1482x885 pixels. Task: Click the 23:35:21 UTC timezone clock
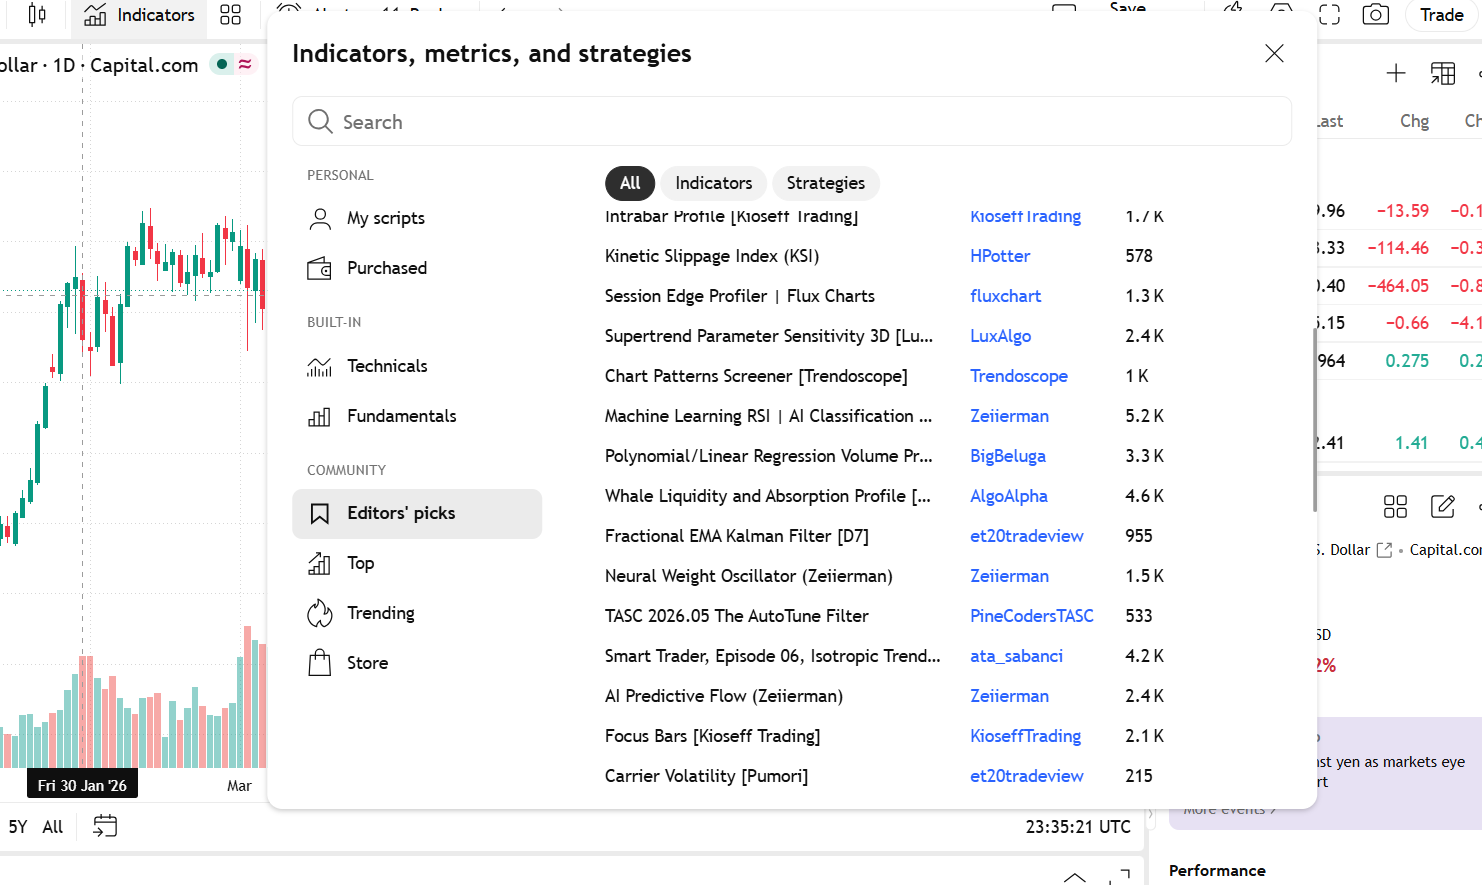pos(1078,827)
